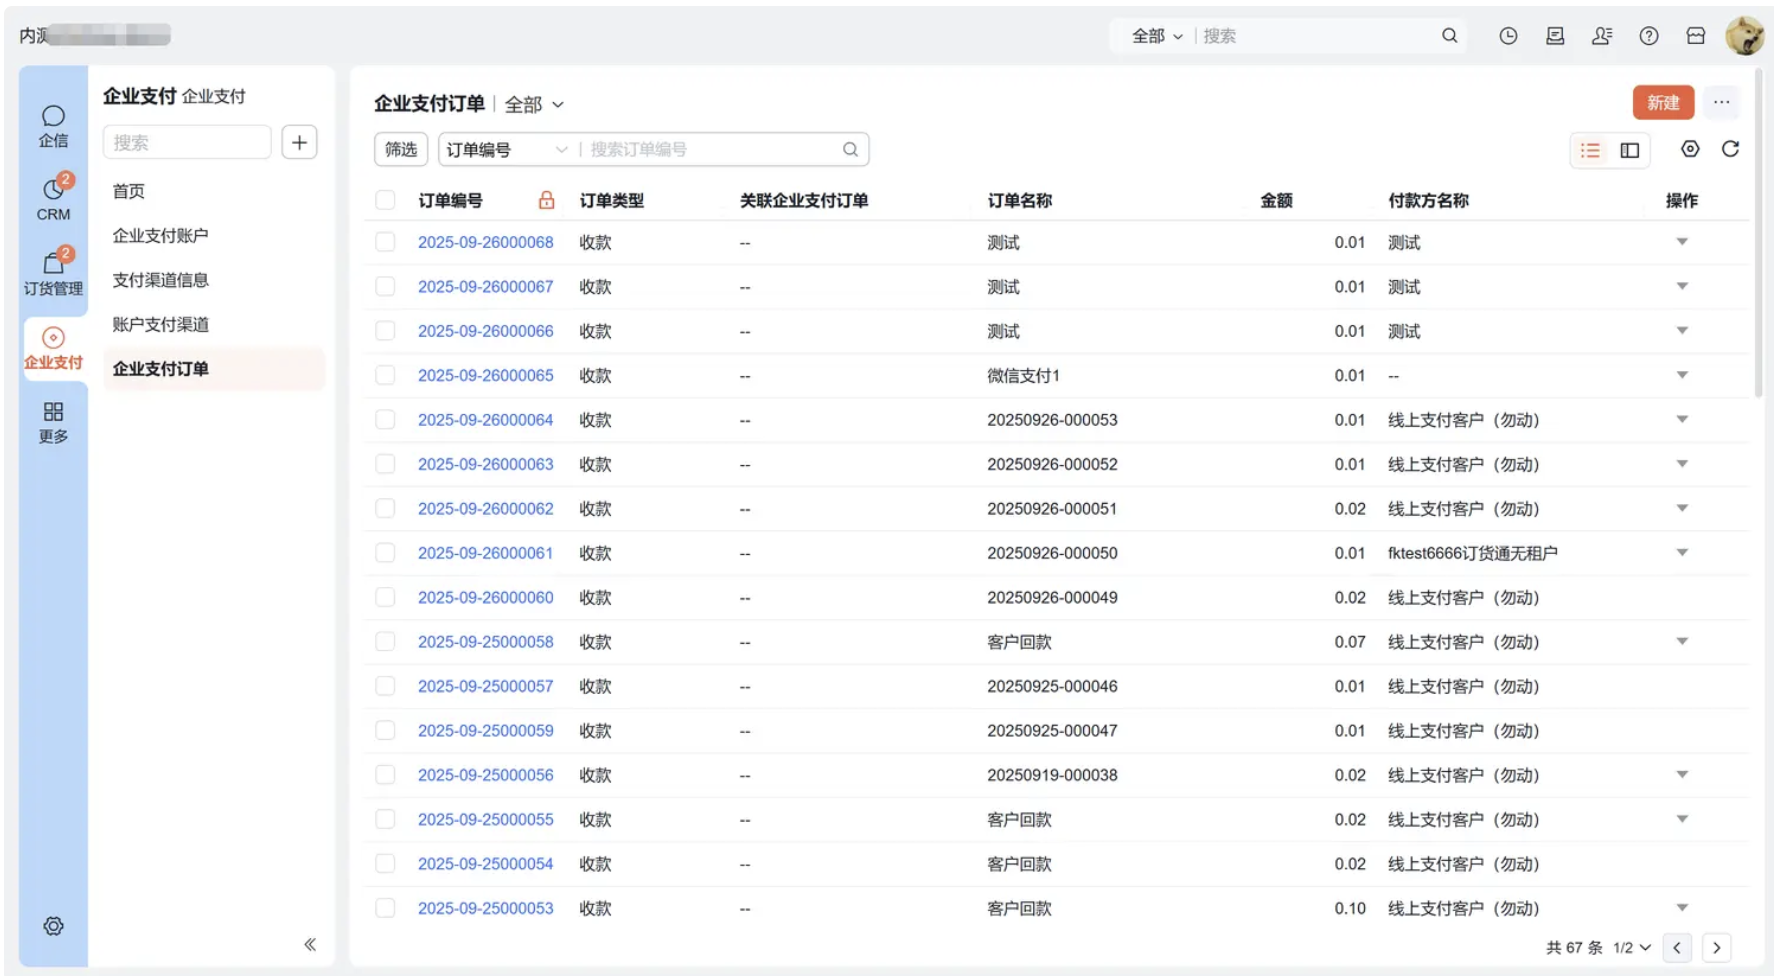Viewport: 1774px width, 976px height.
Task: Open 订货管理 in the left sidebar
Action: 53,272
